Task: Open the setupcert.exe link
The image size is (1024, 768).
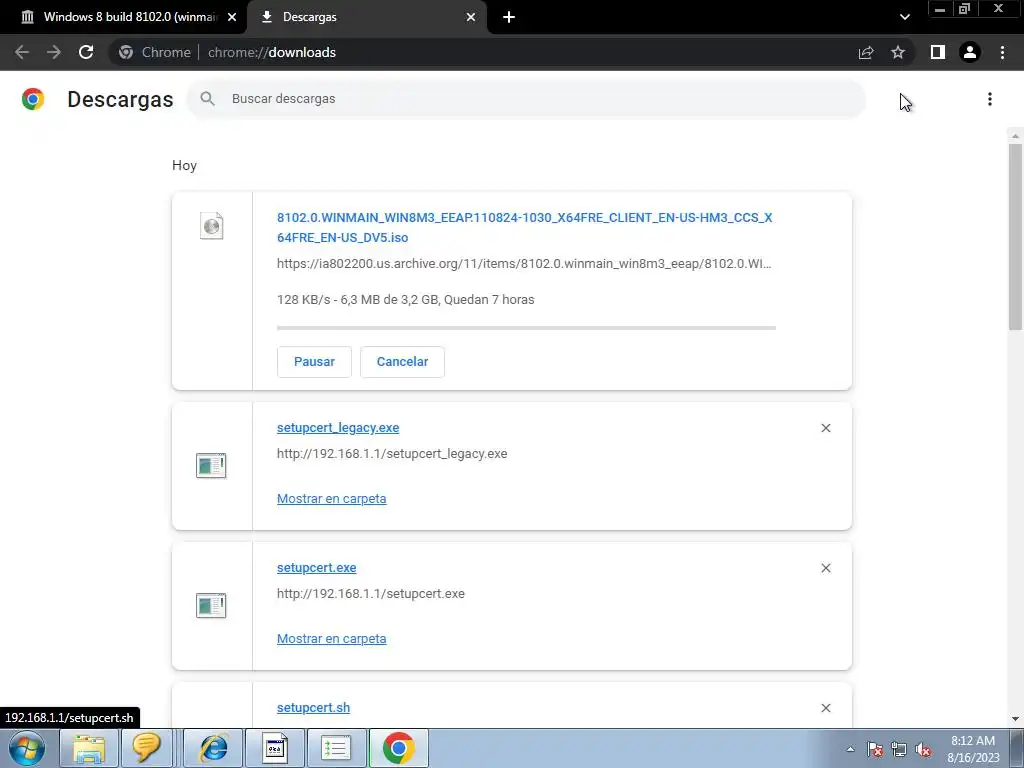Action: coord(316,568)
